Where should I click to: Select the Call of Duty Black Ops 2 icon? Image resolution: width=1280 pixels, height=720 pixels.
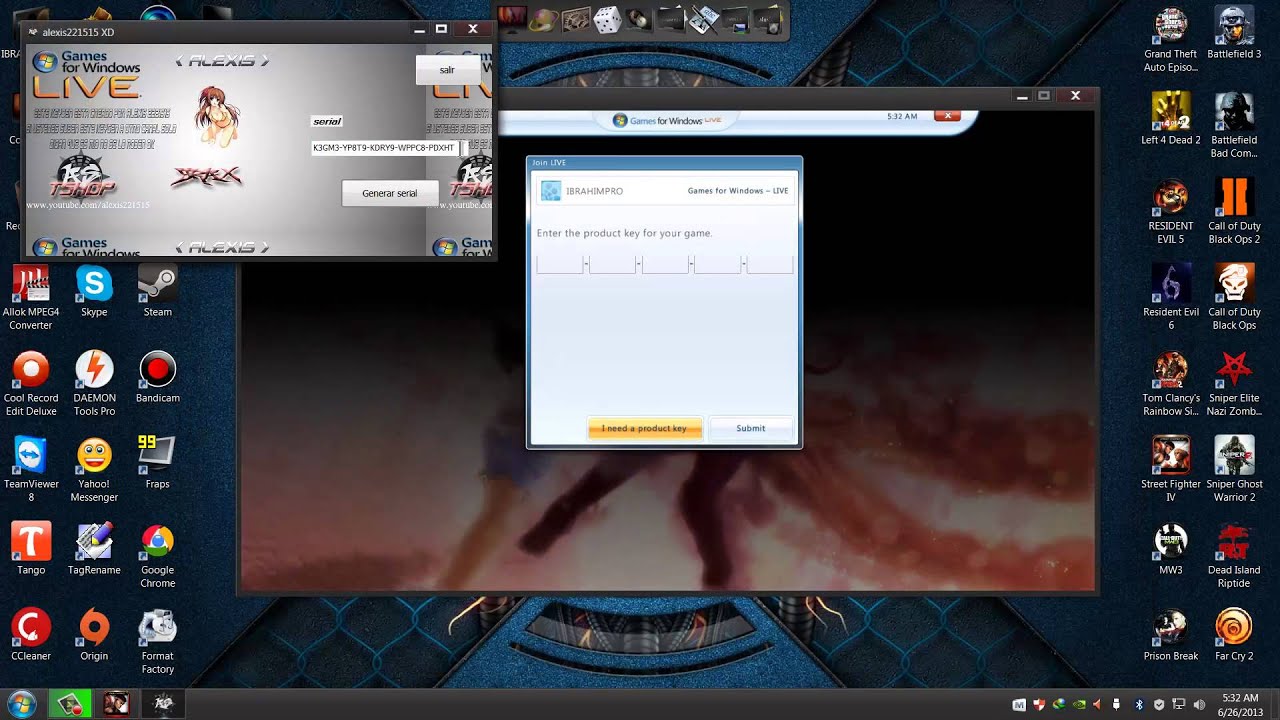click(1234, 198)
